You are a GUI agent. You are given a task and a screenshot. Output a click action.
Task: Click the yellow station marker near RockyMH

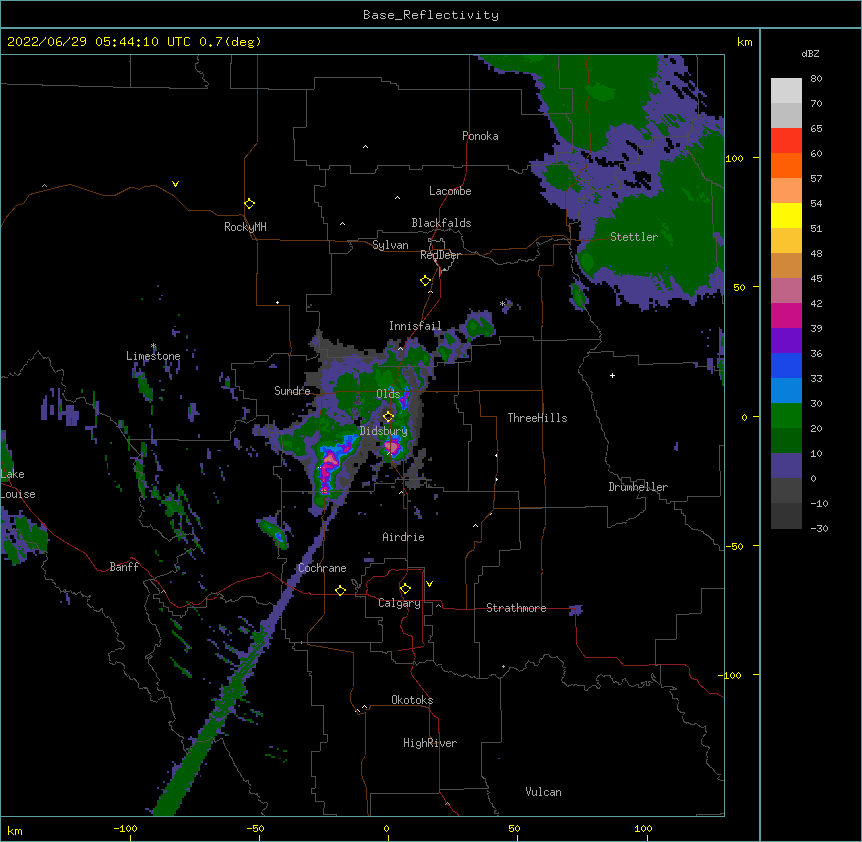pyautogui.click(x=249, y=203)
